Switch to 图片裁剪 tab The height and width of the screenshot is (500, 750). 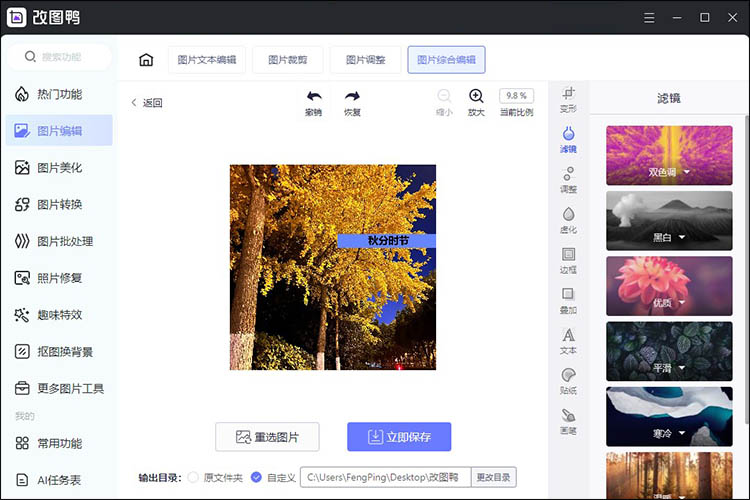tap(287, 60)
